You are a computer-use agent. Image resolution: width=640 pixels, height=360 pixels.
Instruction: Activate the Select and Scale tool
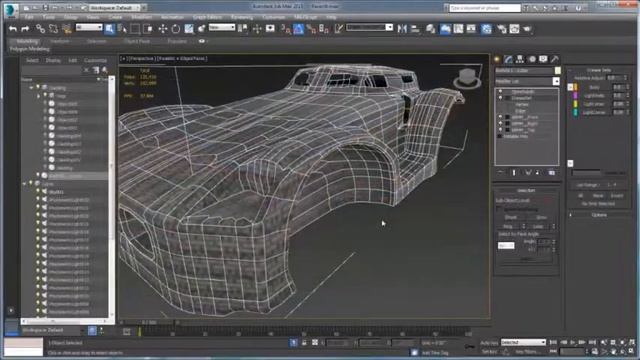point(189,29)
